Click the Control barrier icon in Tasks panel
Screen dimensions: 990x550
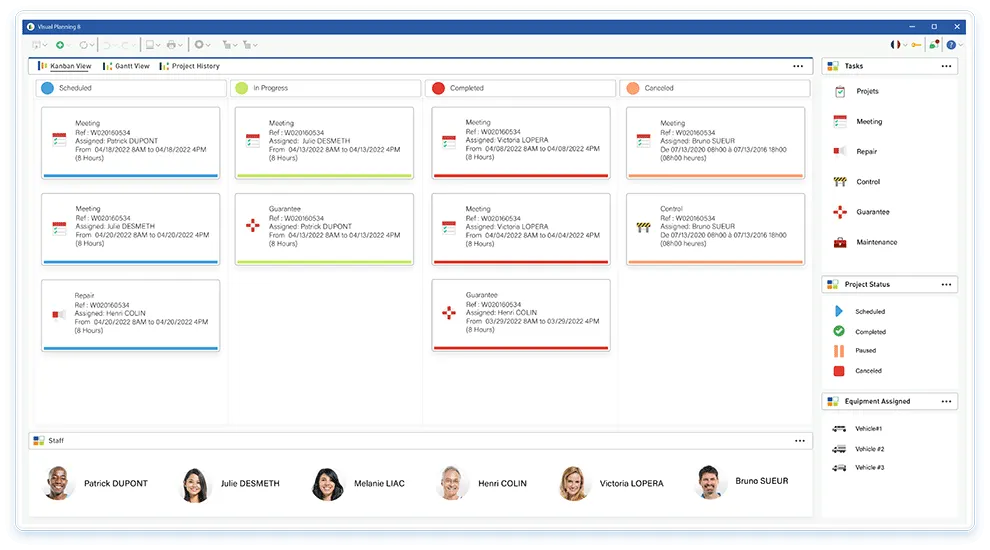[840, 182]
